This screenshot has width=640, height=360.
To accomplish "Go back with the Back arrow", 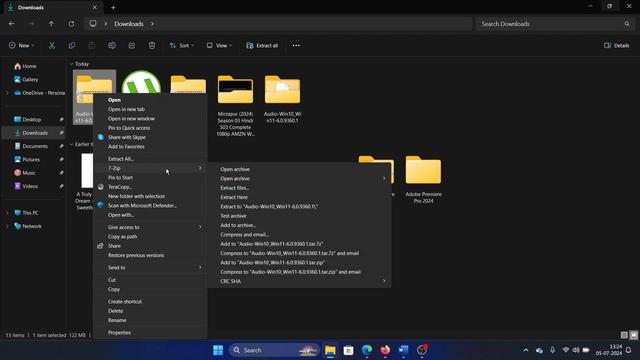I will [x=11, y=24].
